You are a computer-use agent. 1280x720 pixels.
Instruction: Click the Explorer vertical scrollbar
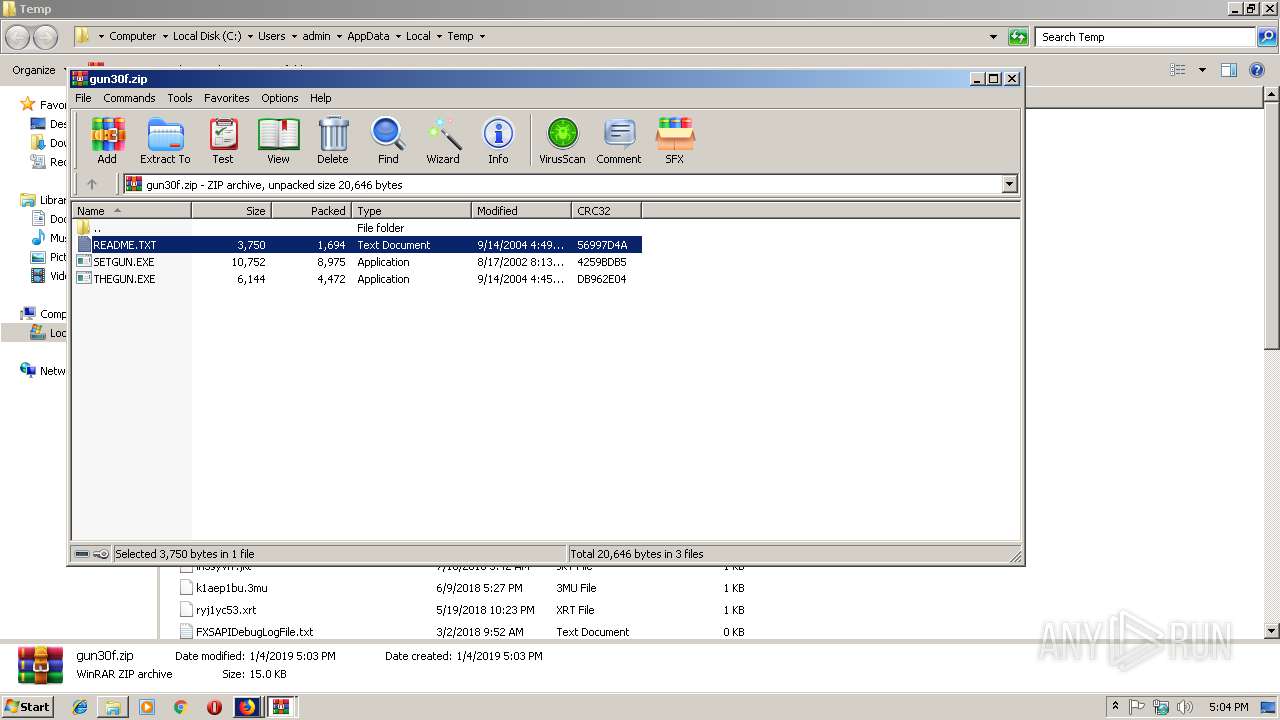coord(1272,362)
